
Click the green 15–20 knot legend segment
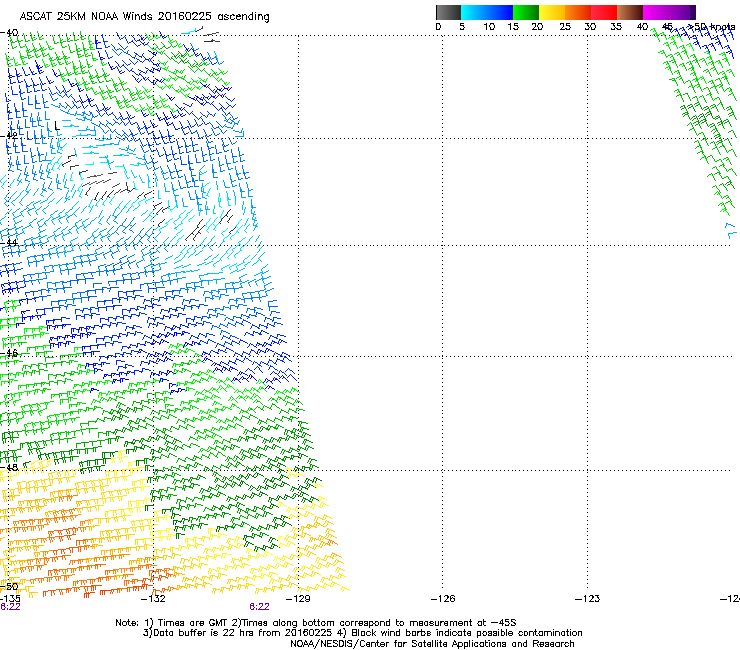point(526,12)
